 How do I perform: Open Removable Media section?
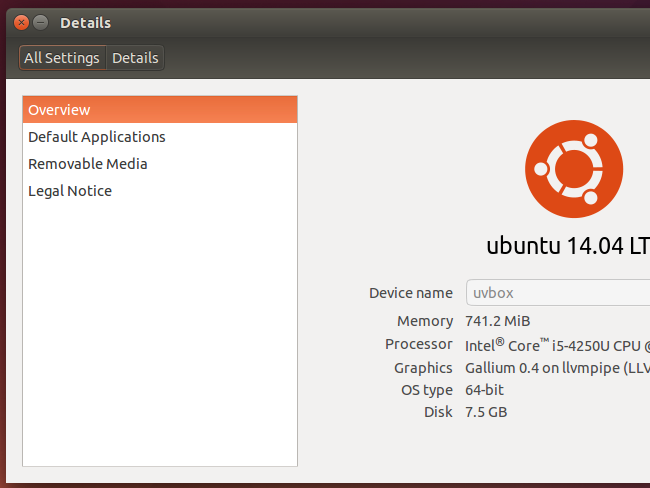tap(160, 164)
